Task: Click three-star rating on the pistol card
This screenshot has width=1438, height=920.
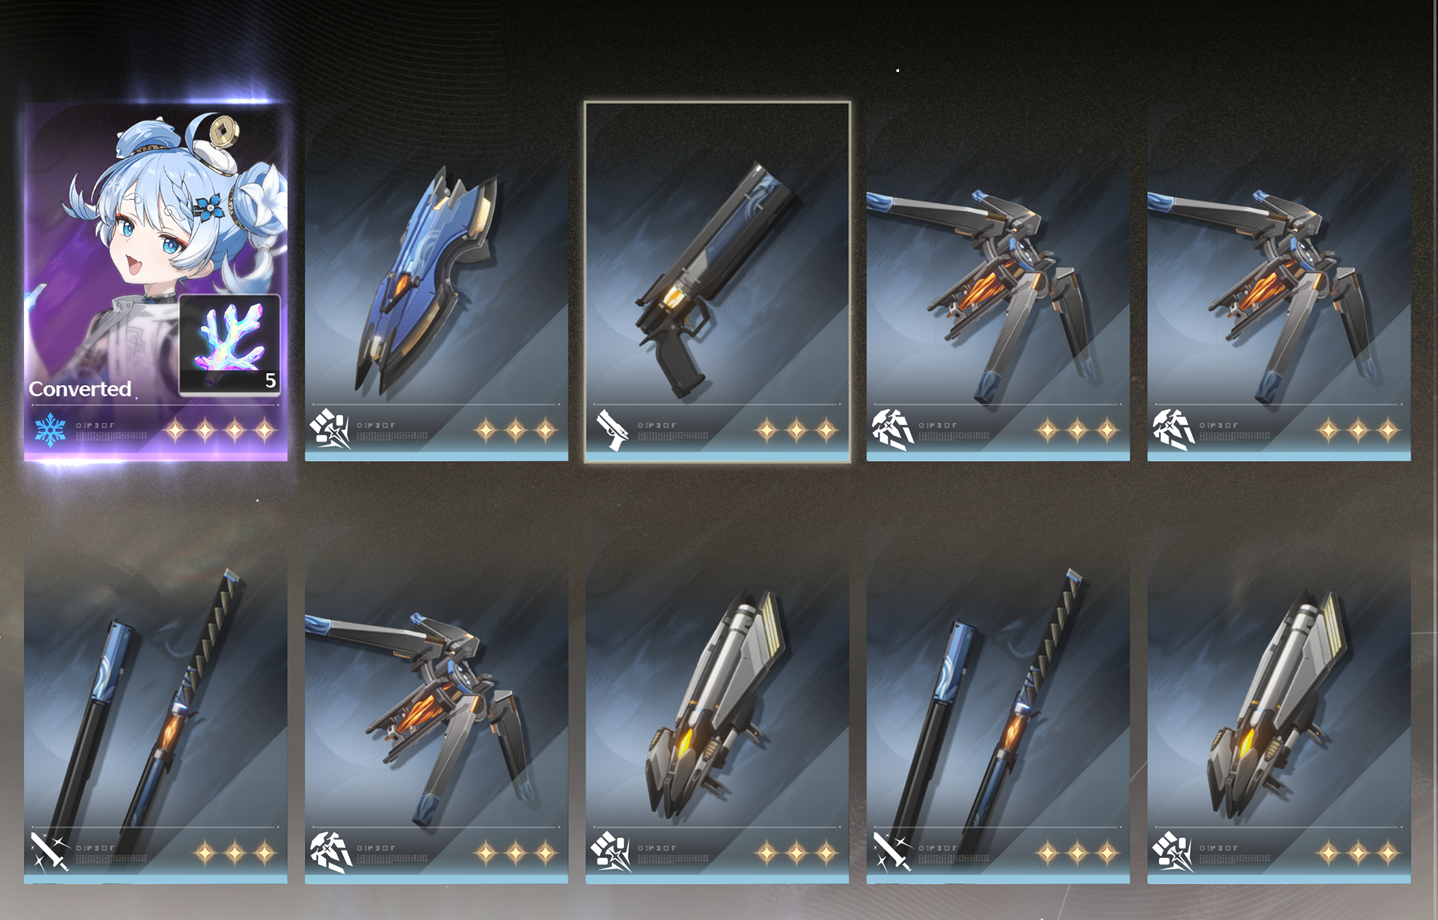Action: [796, 431]
